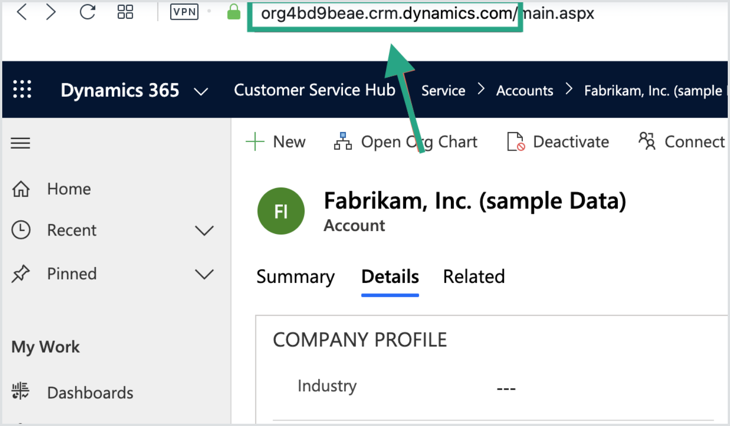Click Accounts in the breadcrumb
This screenshot has width=730, height=426.
525,90
